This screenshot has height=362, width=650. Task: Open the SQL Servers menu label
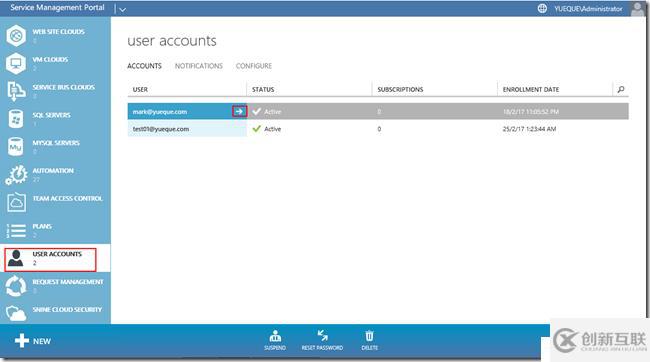coord(51,115)
